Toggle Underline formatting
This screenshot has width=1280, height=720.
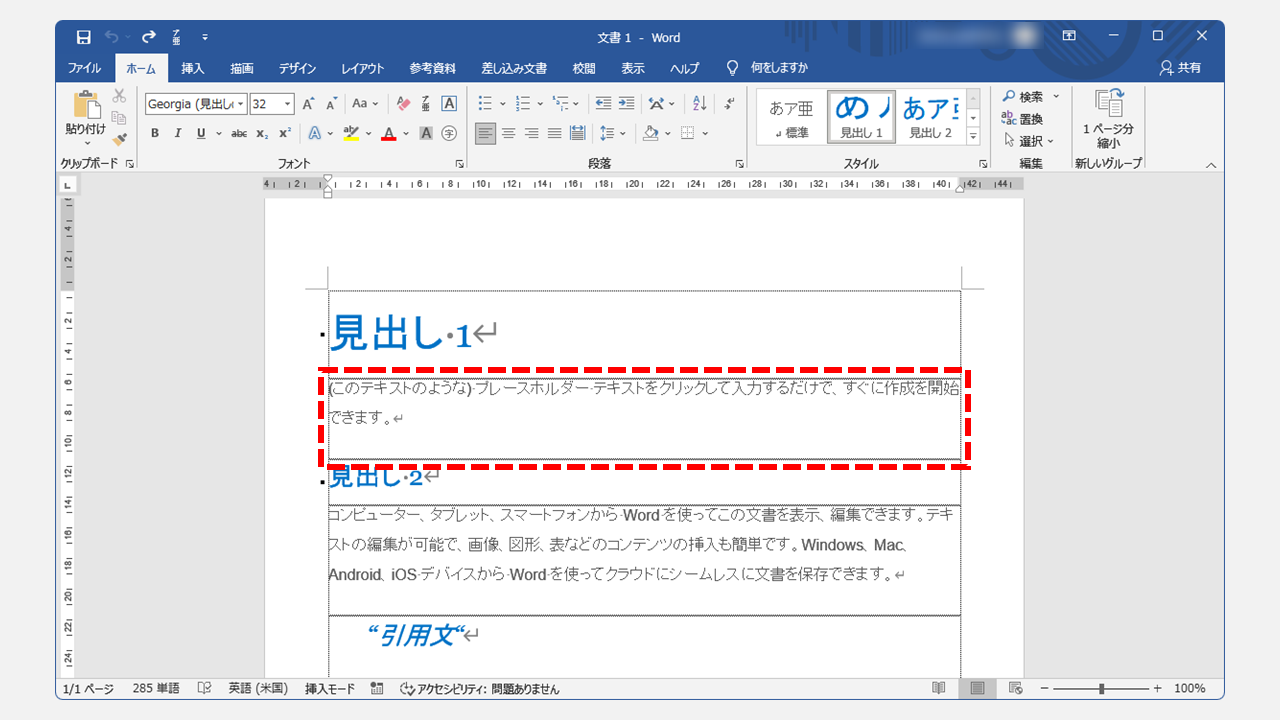point(201,133)
